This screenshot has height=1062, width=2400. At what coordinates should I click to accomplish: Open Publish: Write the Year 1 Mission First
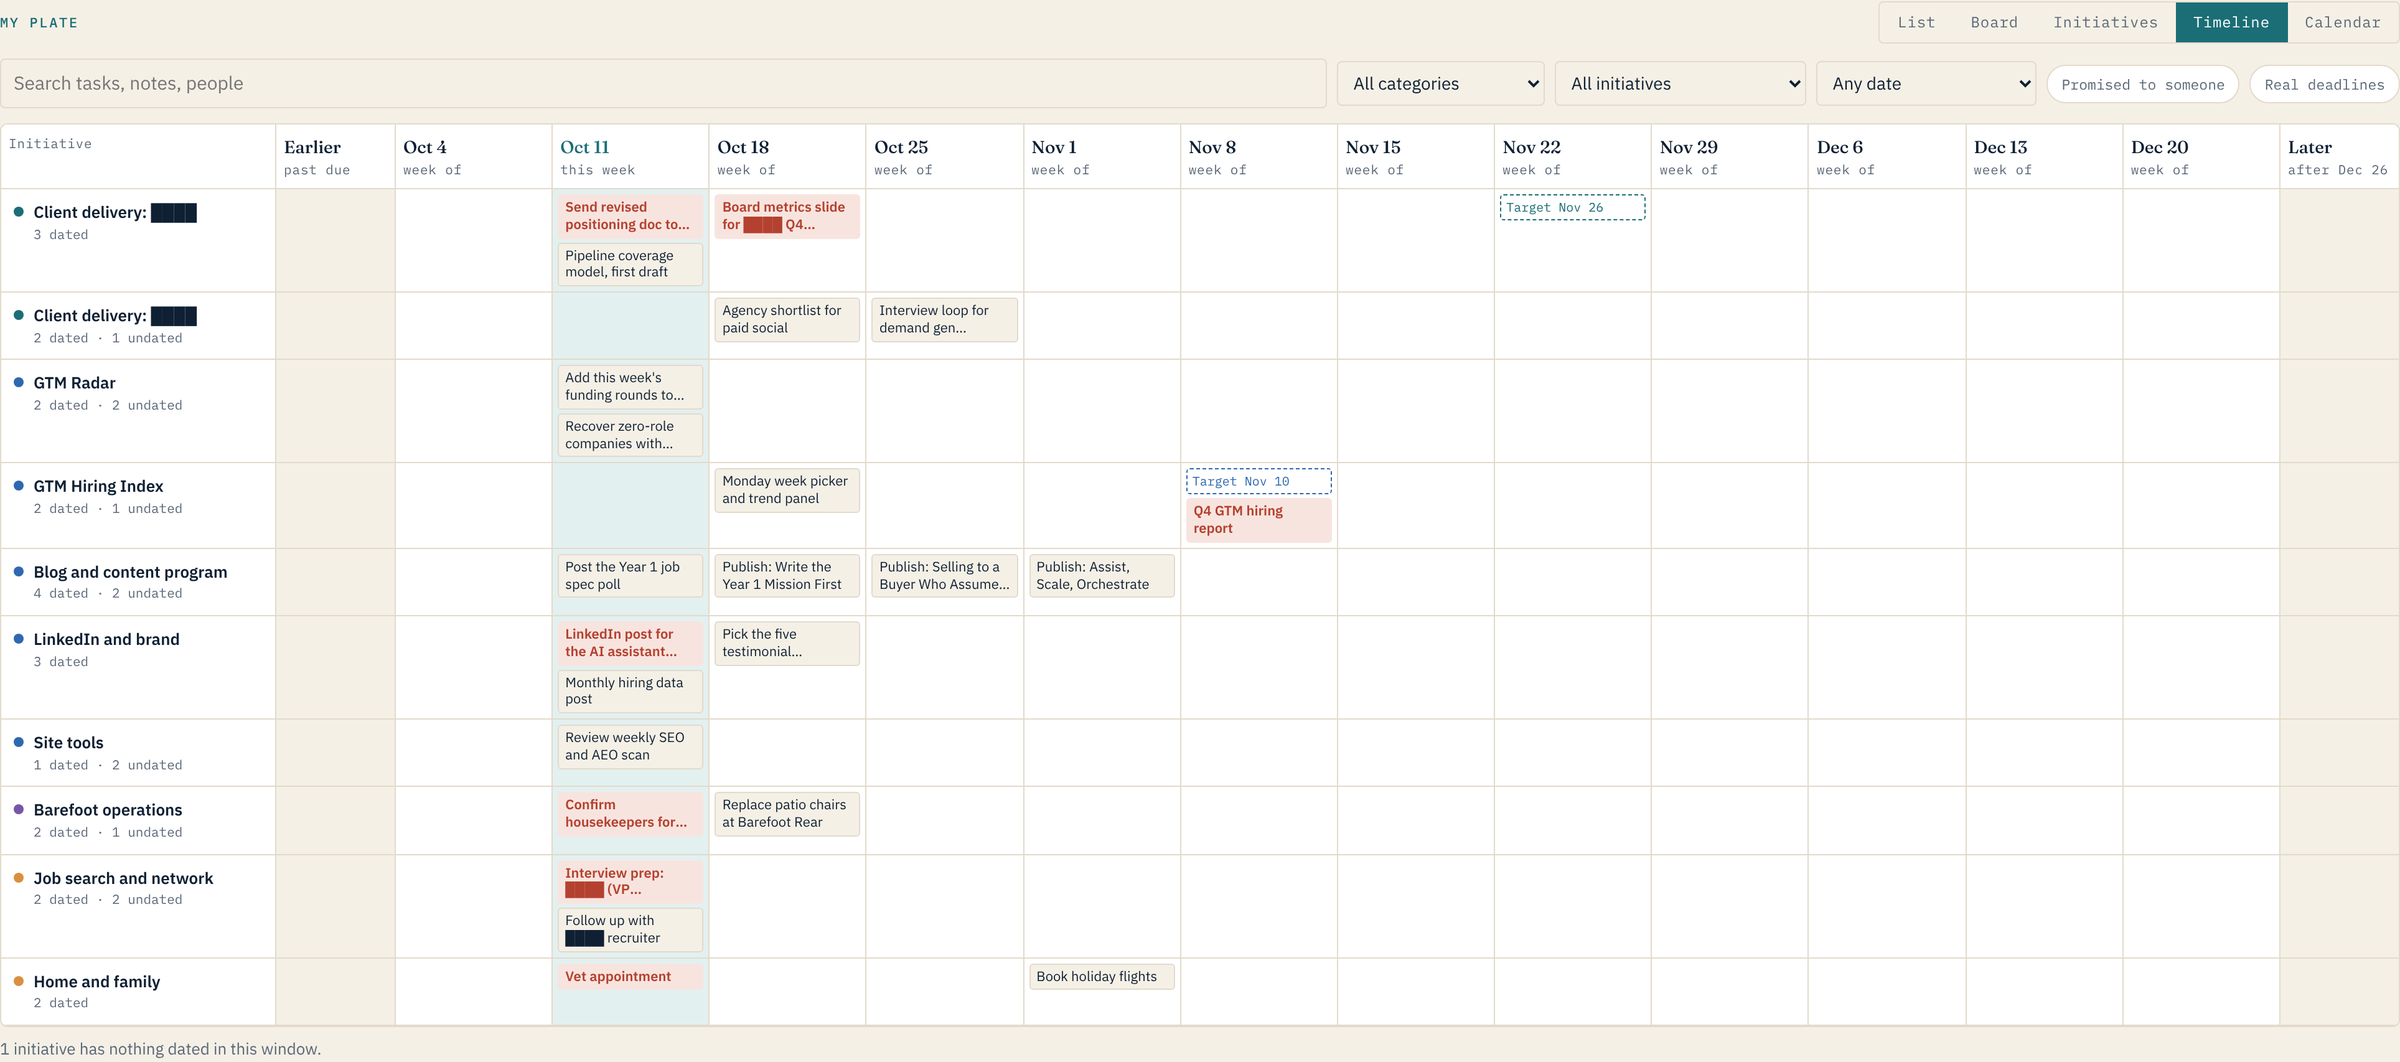787,576
